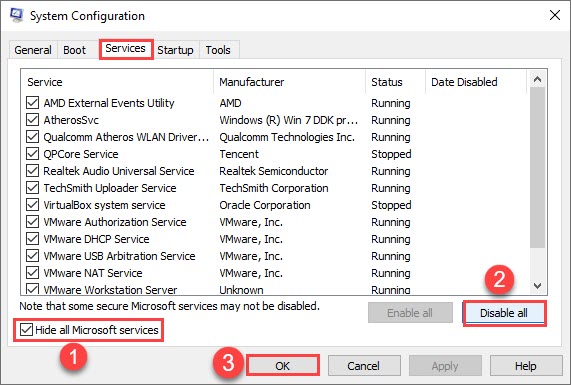Click the Disable all button
This screenshot has height=385, width=571.
(504, 313)
